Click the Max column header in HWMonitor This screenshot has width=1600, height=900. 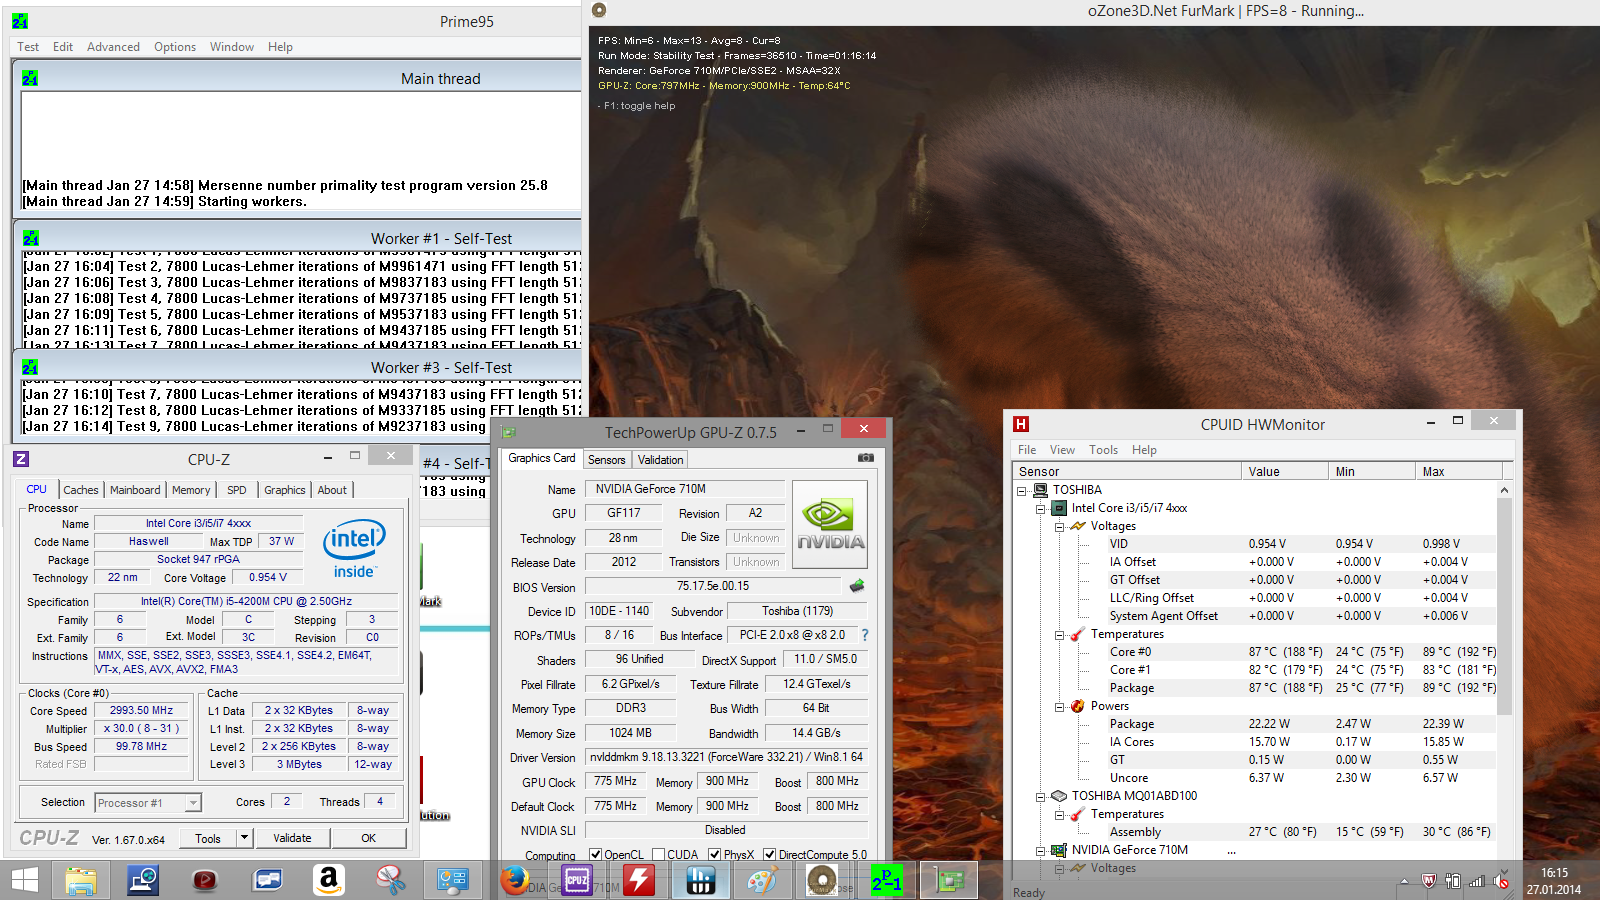point(1459,471)
